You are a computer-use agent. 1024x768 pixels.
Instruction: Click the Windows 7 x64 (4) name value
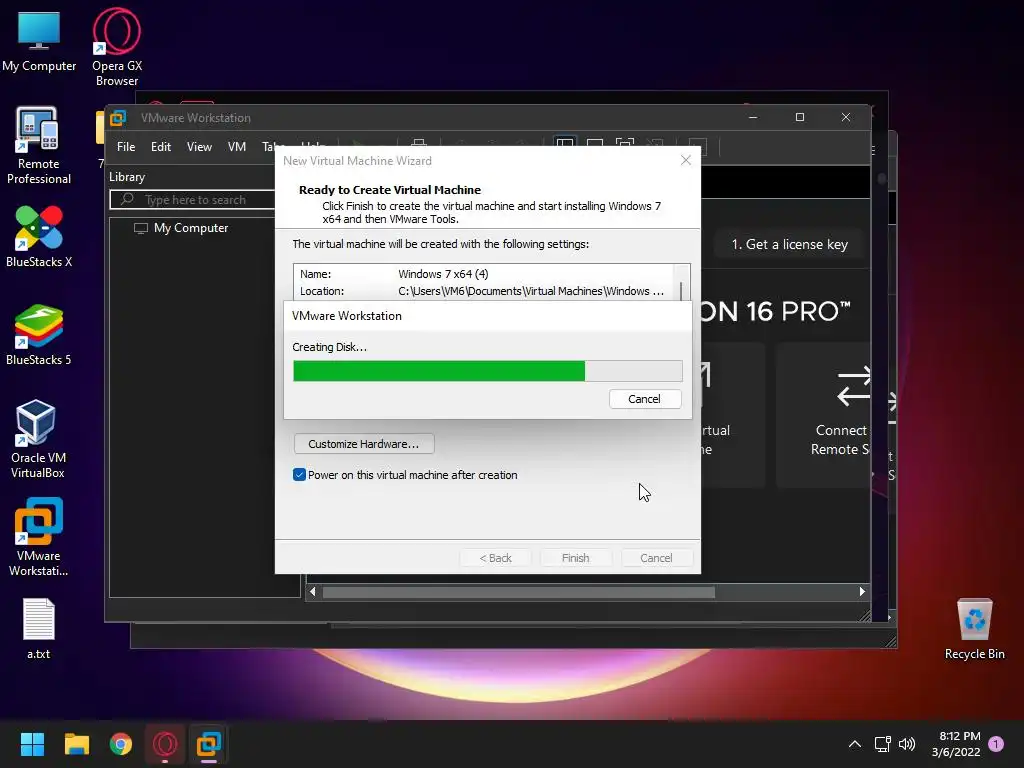[x=443, y=274]
